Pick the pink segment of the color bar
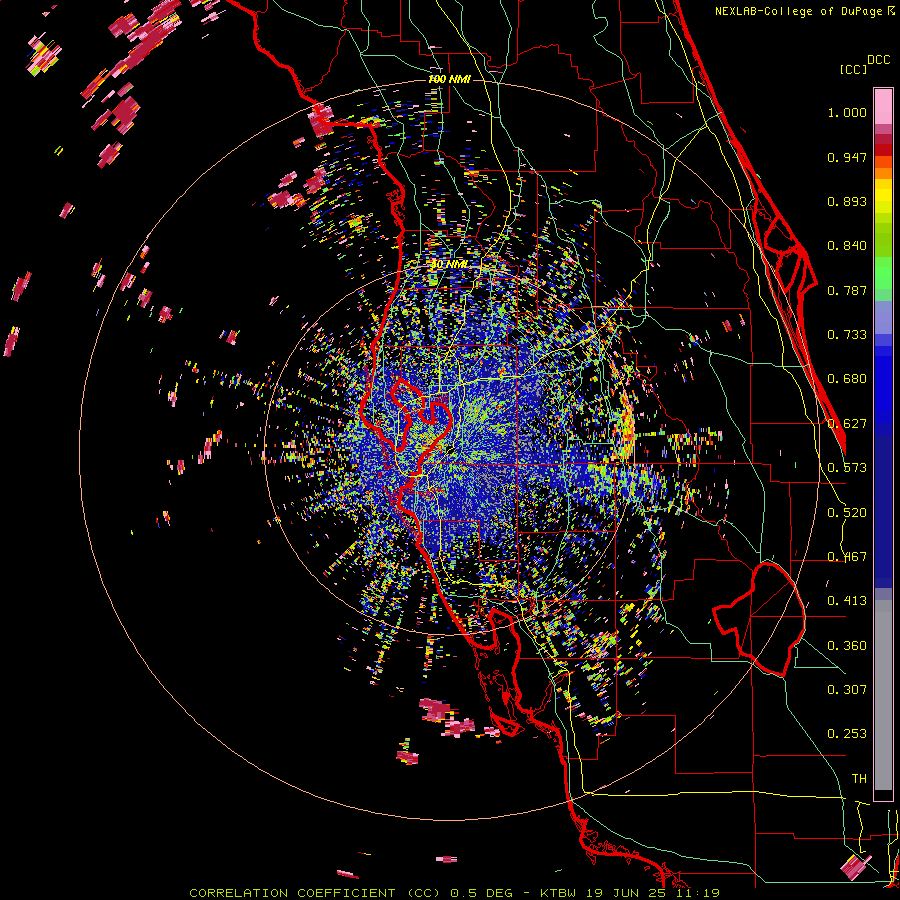 tap(883, 106)
